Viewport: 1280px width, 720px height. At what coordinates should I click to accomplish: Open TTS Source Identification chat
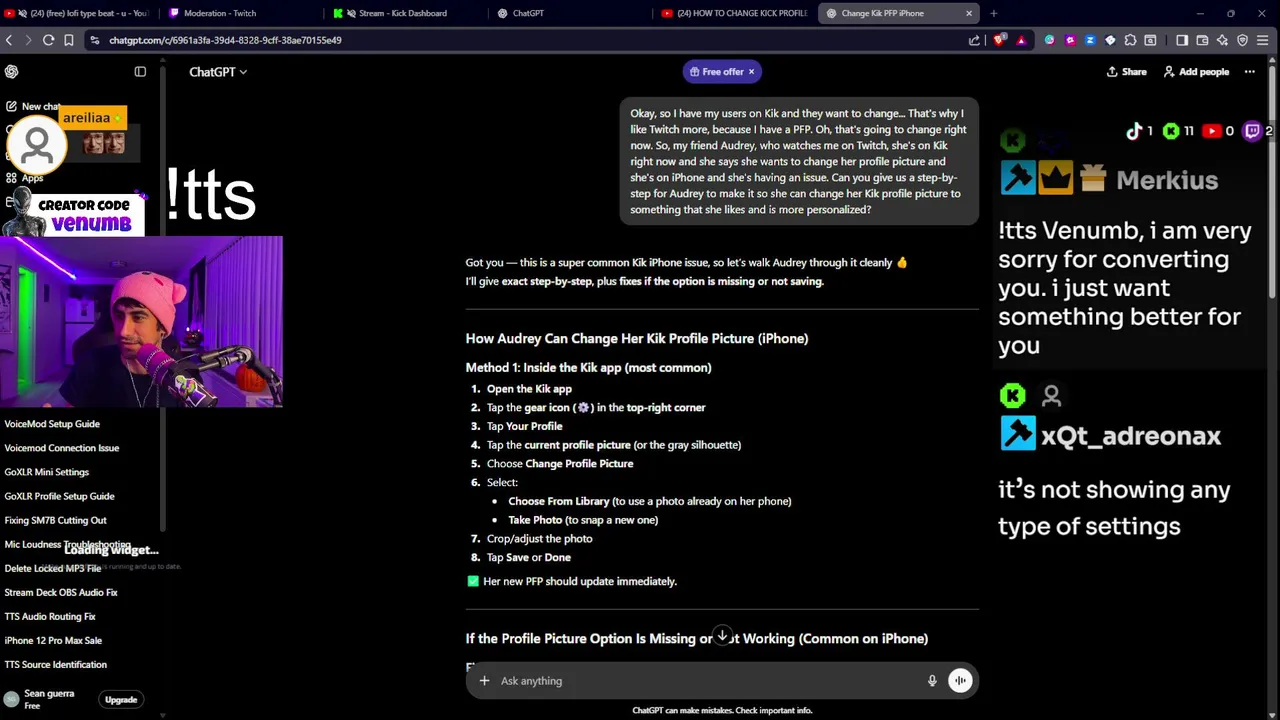[x=55, y=664]
